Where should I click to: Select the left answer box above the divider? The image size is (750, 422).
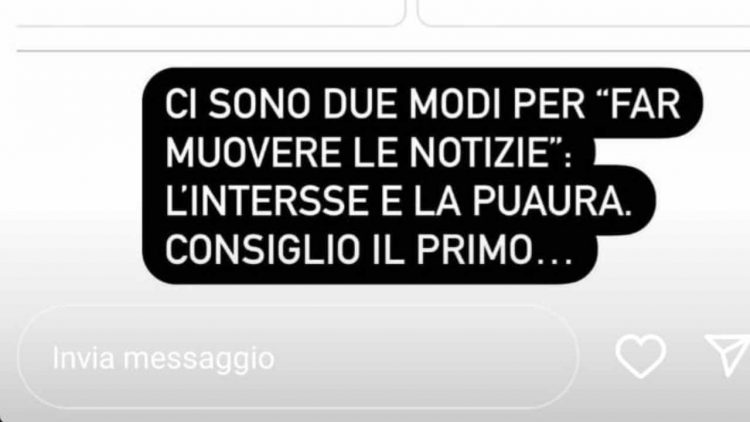click(210, 13)
